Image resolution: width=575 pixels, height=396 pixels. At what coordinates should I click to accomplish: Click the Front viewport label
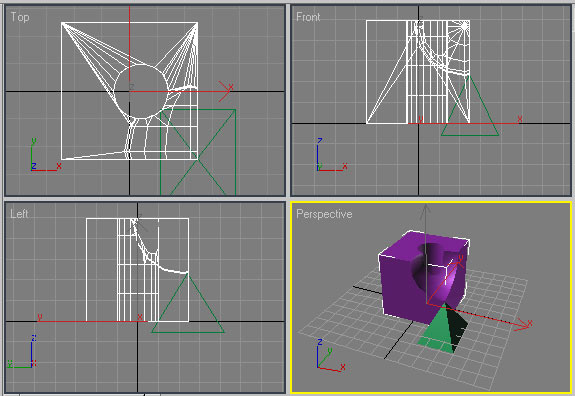tap(308, 17)
